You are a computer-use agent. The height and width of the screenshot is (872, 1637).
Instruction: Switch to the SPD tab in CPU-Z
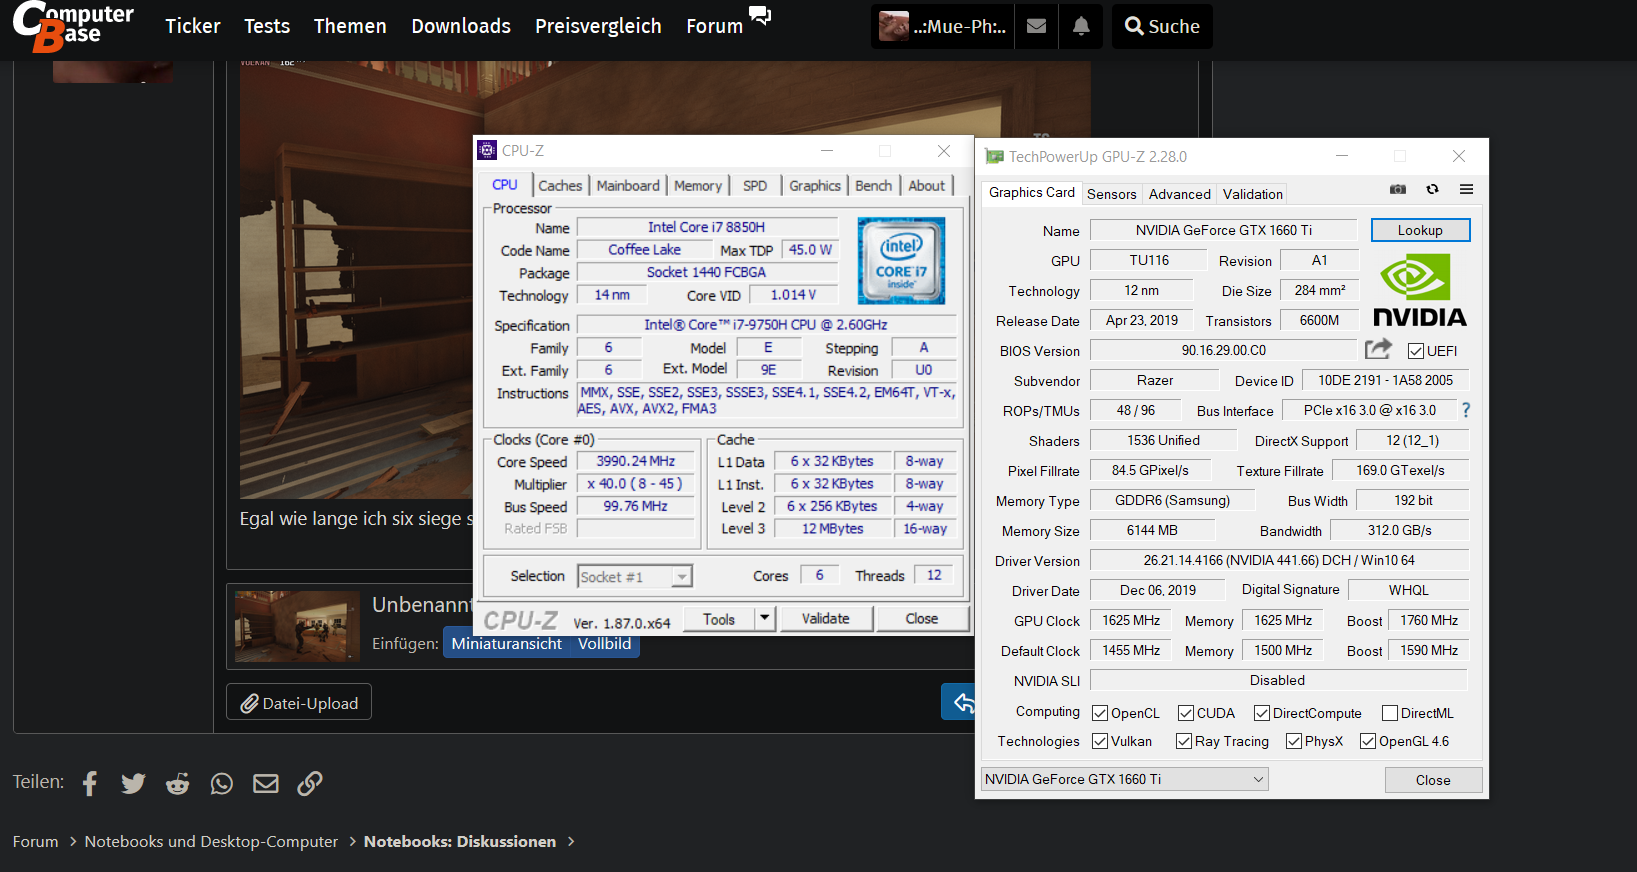(755, 186)
